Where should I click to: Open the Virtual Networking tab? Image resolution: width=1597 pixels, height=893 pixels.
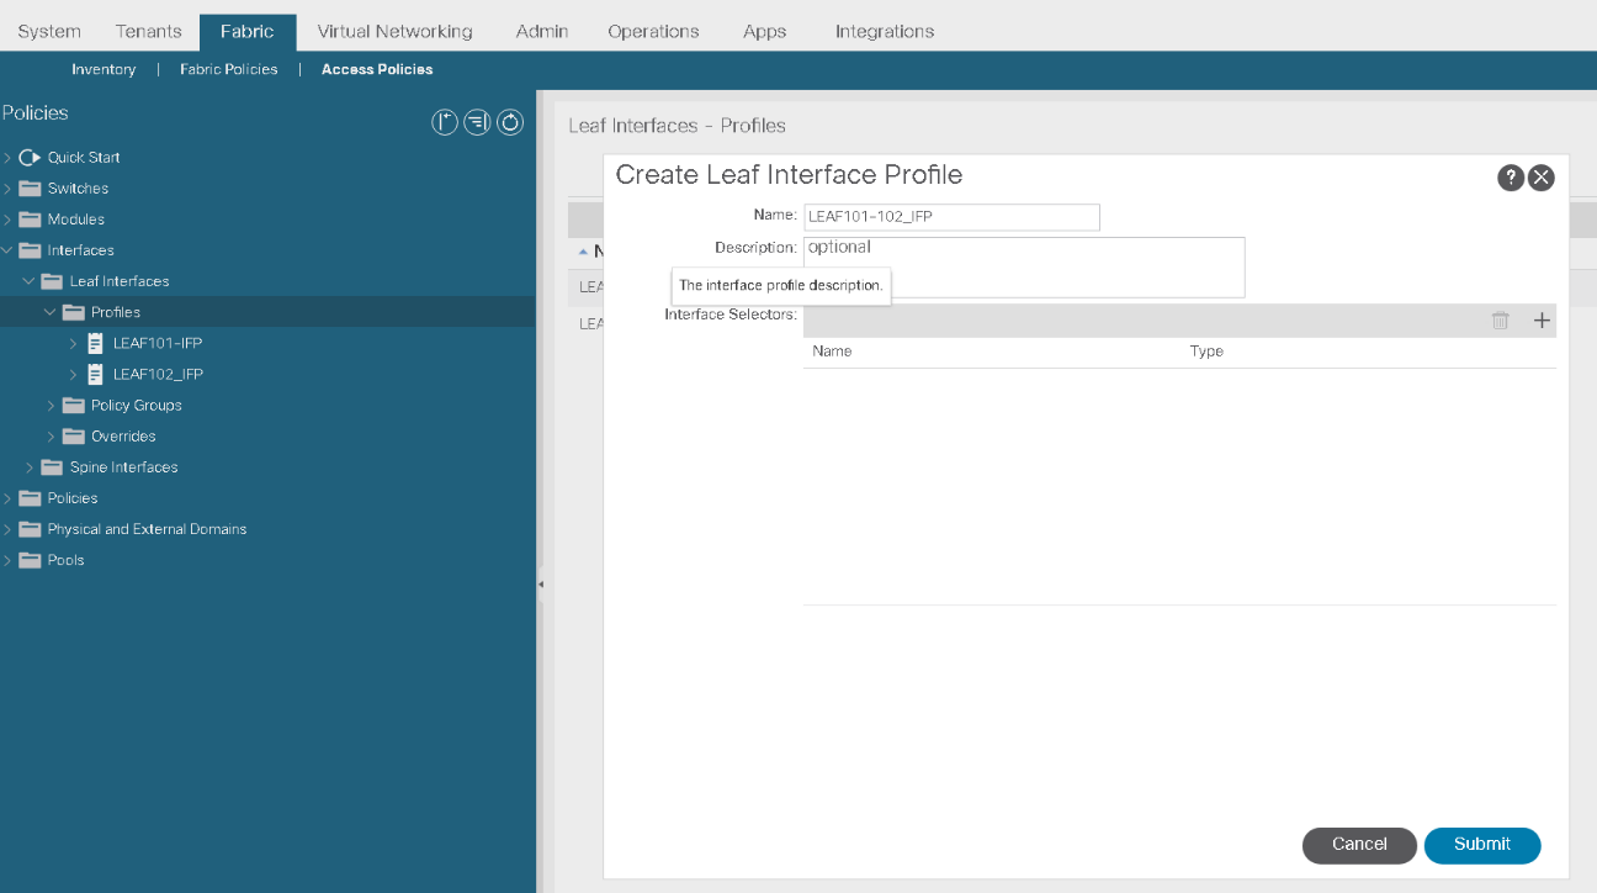tap(394, 31)
